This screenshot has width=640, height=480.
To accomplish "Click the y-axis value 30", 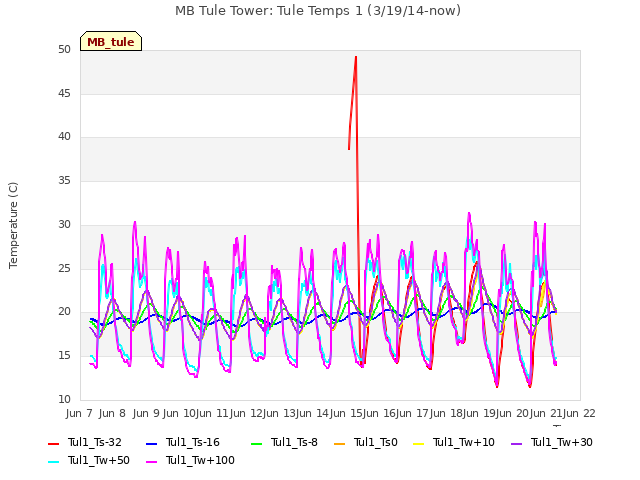I will [x=64, y=224].
